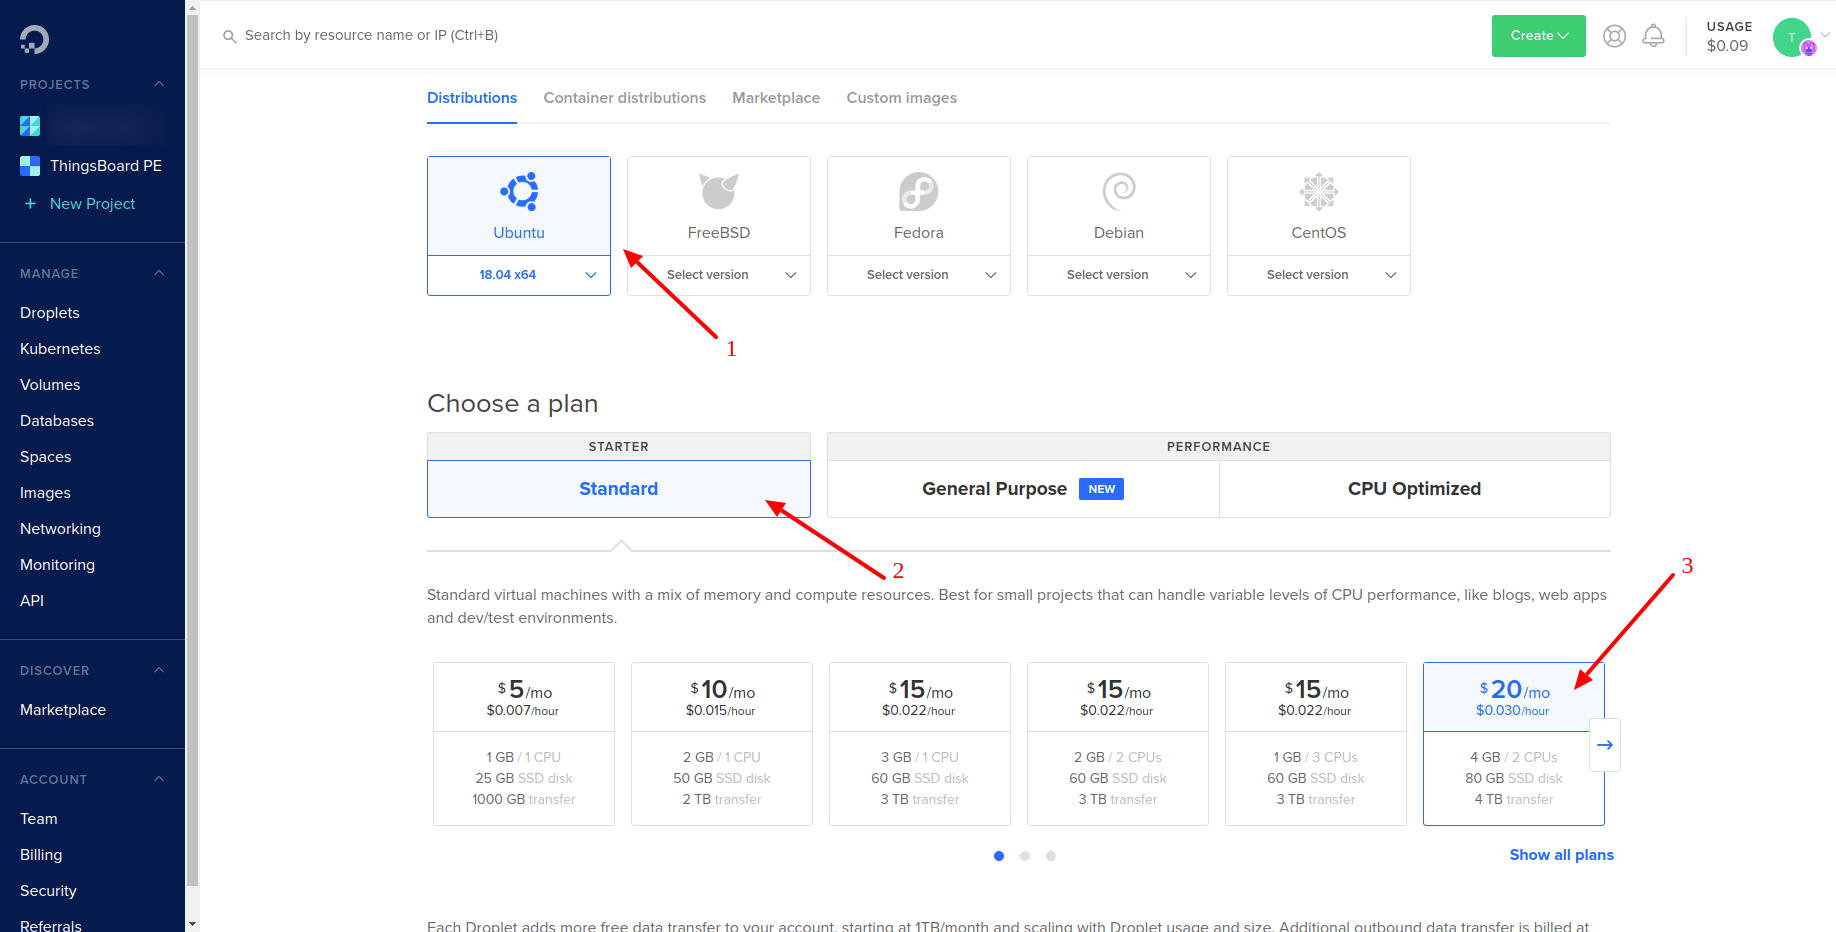Open FreeBSD Select version dropdown
This screenshot has height=932, width=1836.
click(x=719, y=275)
